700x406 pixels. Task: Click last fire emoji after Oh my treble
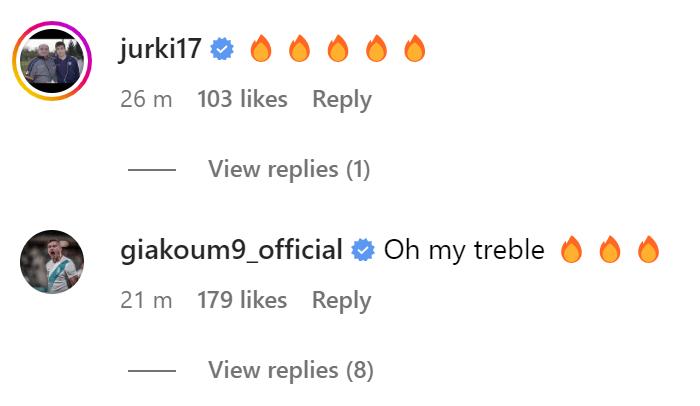[649, 249]
